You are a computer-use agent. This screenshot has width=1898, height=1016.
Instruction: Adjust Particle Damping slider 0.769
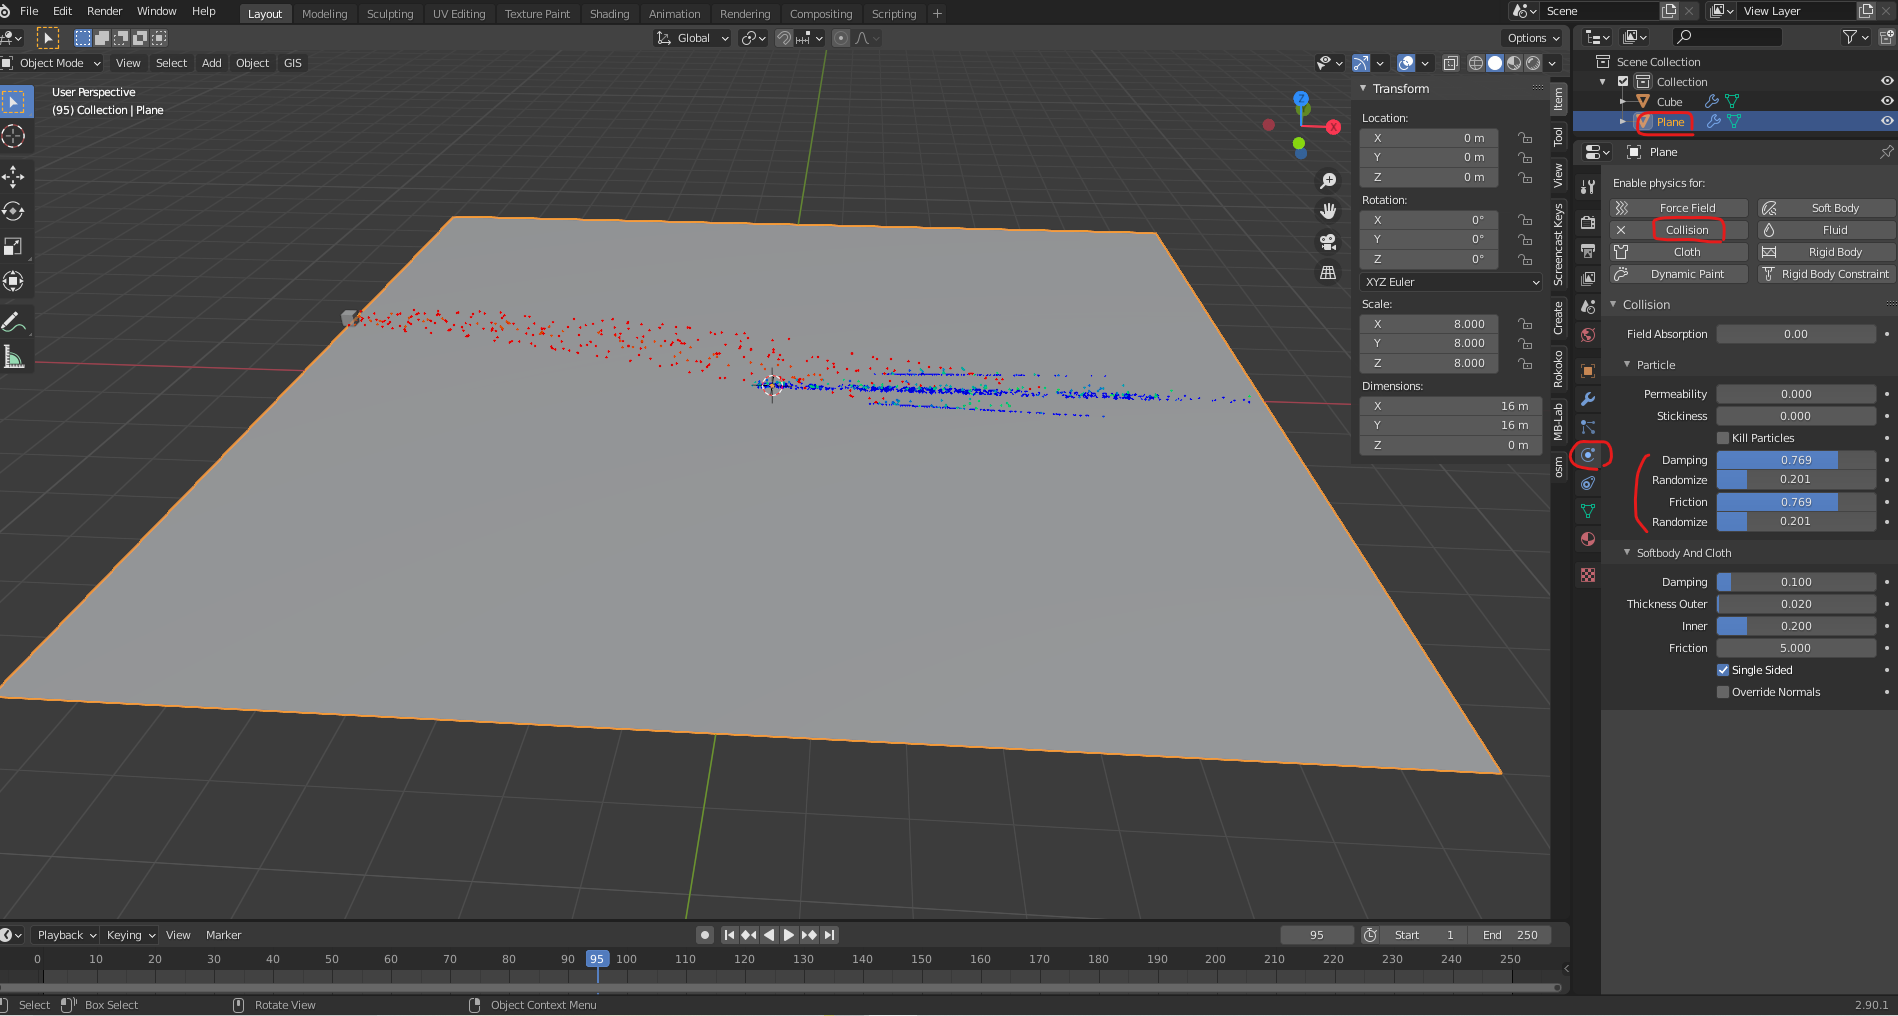[x=1796, y=460]
